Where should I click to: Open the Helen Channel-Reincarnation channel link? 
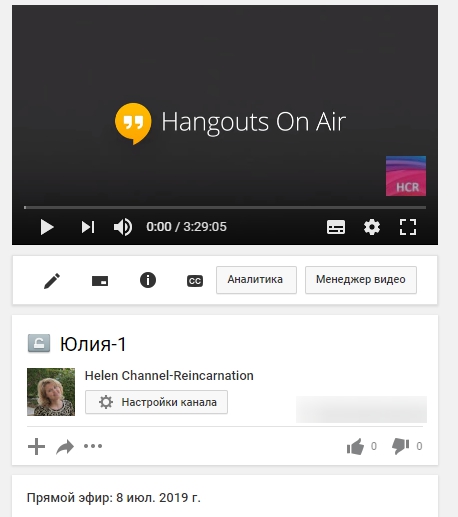click(x=169, y=376)
